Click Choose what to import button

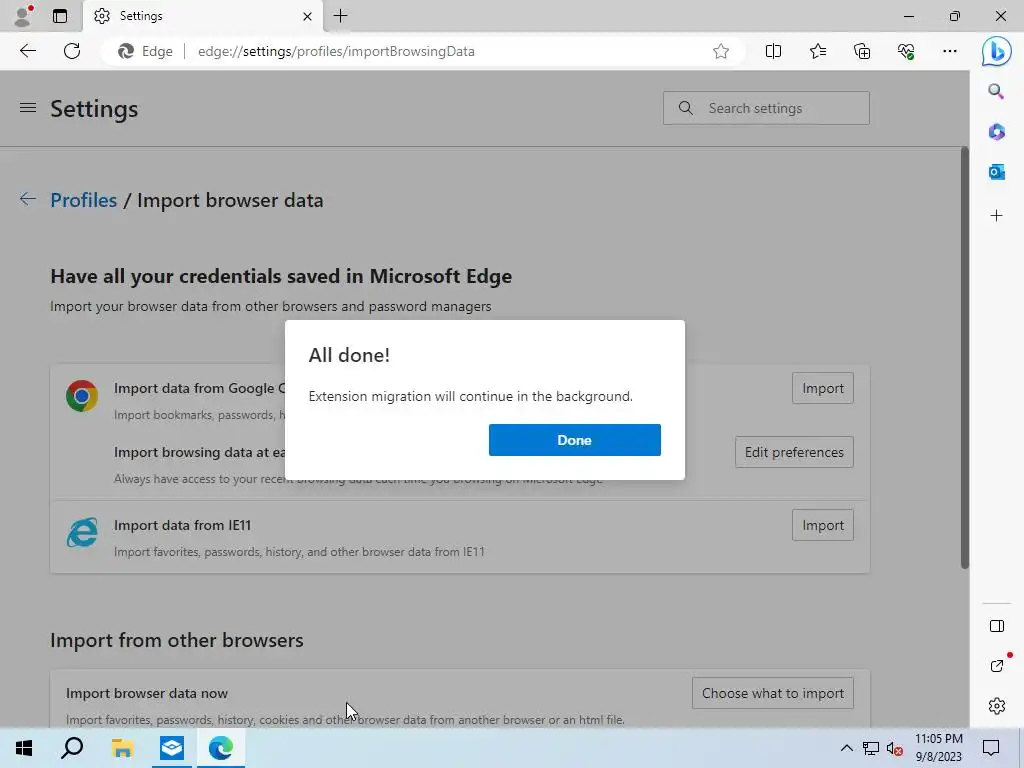(x=773, y=693)
